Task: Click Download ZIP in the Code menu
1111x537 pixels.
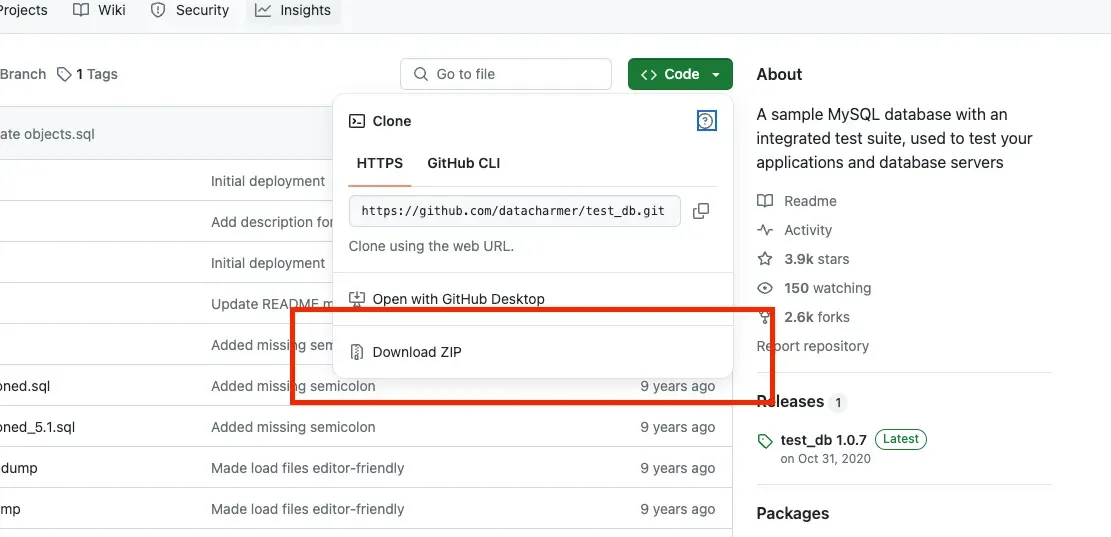Action: click(417, 352)
